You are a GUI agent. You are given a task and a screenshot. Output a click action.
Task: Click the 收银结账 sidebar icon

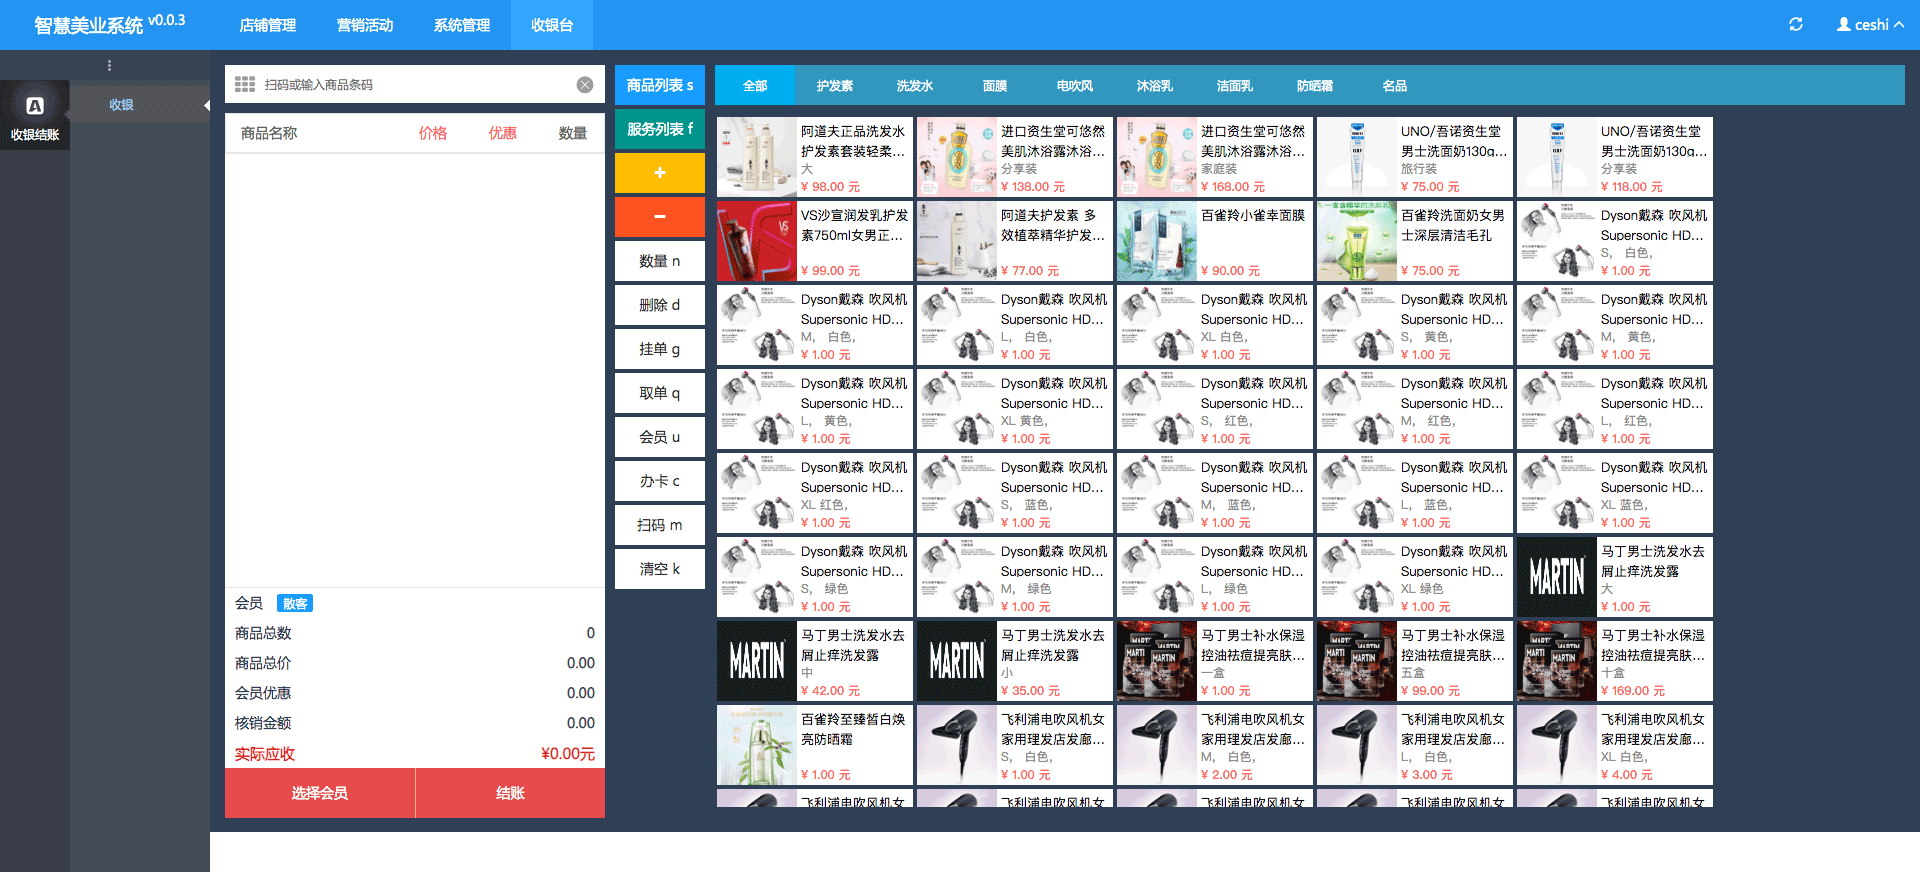[35, 116]
